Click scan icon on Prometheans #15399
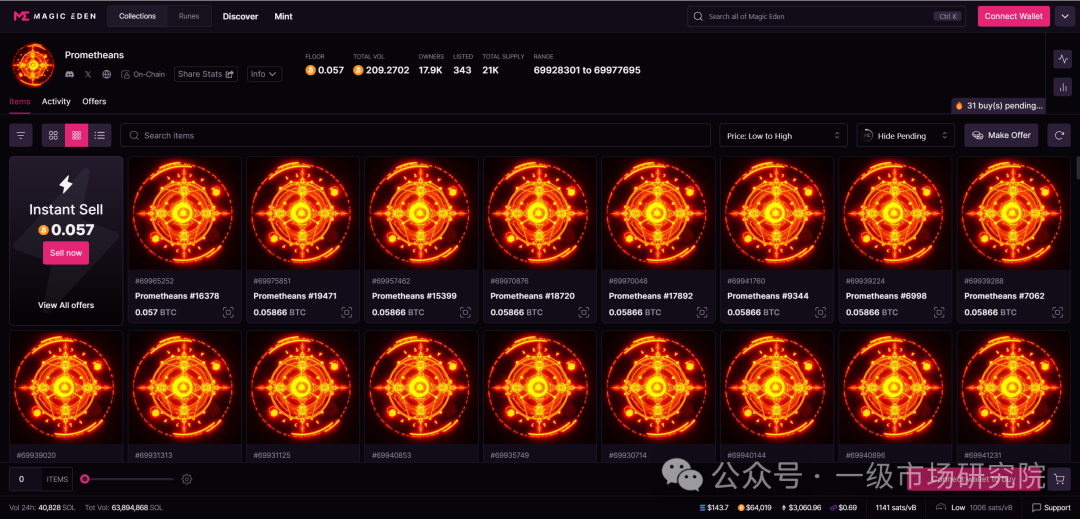Image resolution: width=1080 pixels, height=519 pixels. (465, 313)
